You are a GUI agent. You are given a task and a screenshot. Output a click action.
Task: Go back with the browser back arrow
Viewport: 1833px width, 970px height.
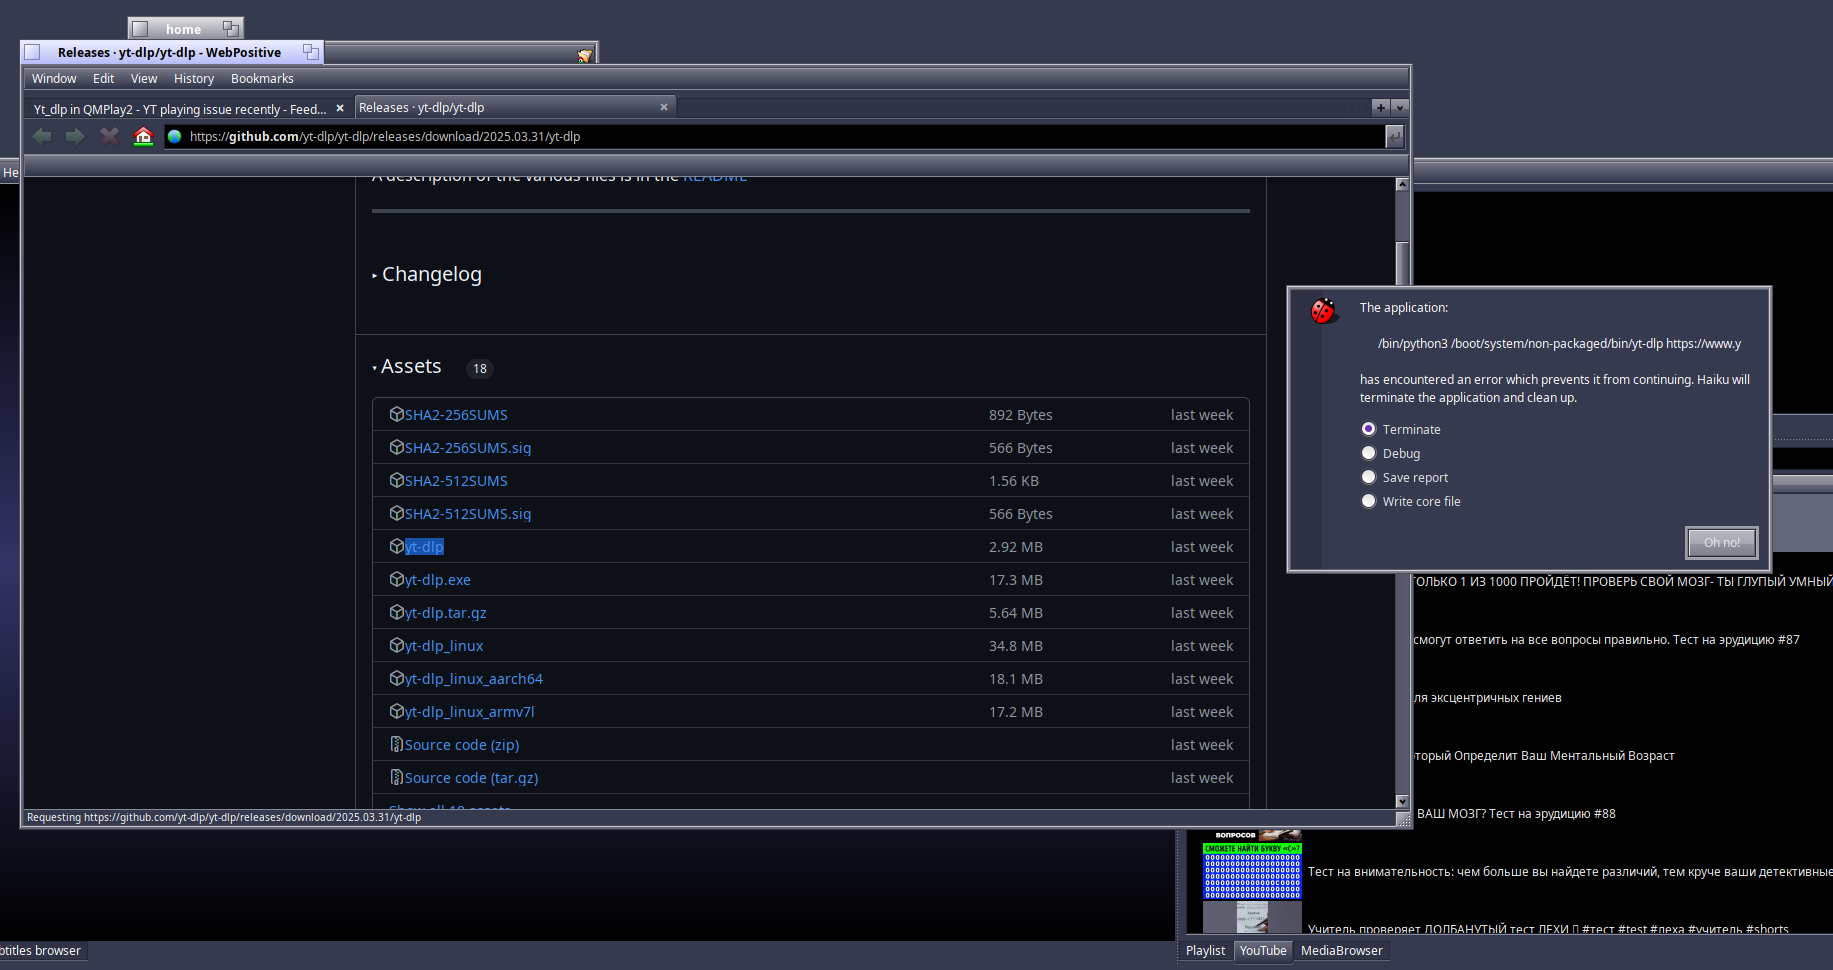(x=42, y=136)
